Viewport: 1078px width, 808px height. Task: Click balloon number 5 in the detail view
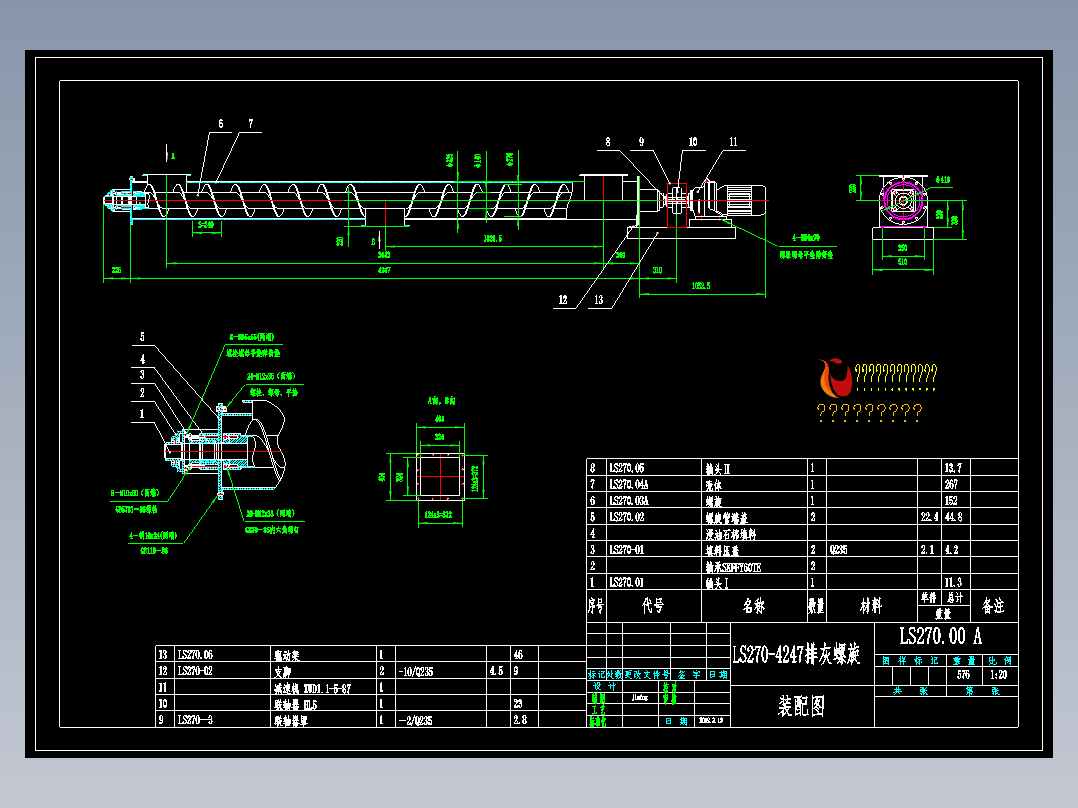[x=142, y=337]
